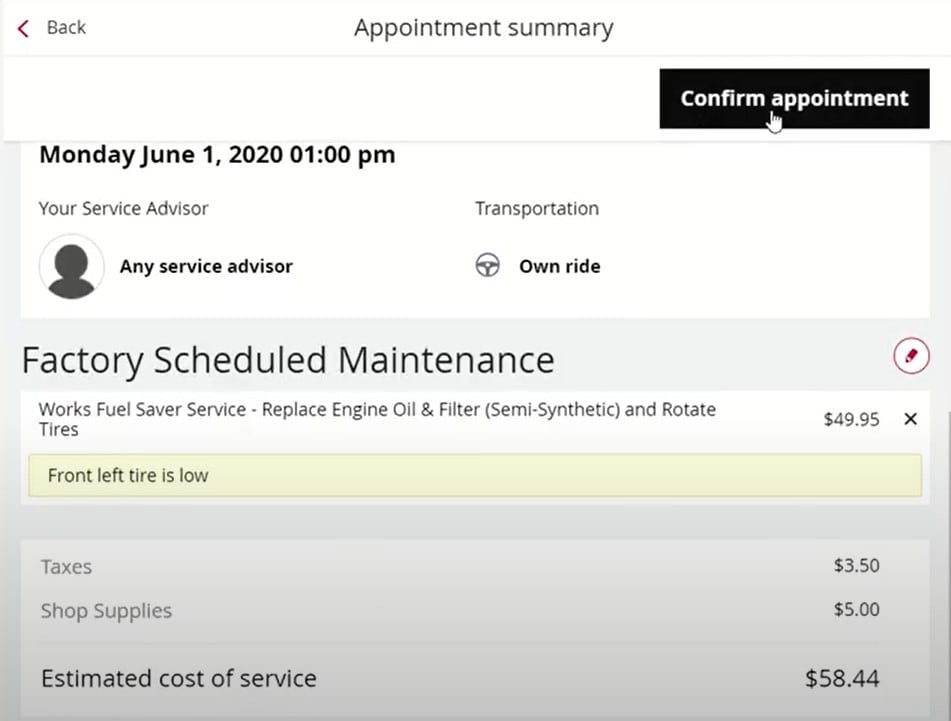The width and height of the screenshot is (951, 721).
Task: Open the Works Fuel Saver Service description
Action: point(377,419)
